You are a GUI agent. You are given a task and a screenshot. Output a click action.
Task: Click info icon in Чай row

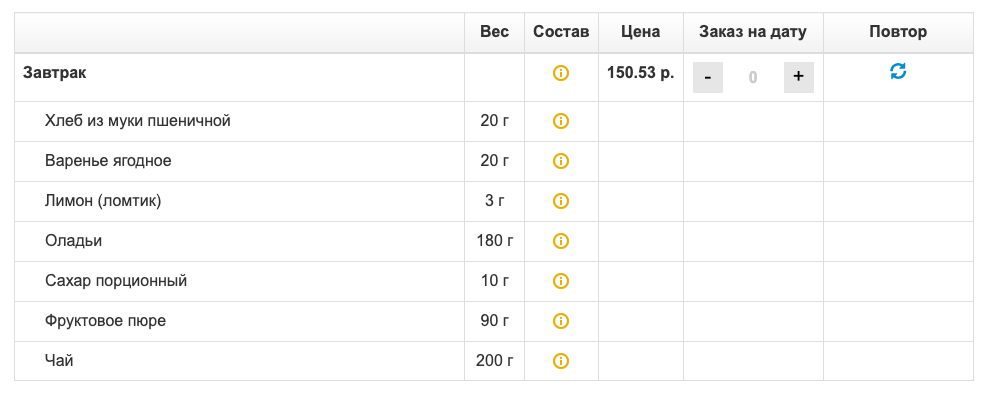click(560, 361)
